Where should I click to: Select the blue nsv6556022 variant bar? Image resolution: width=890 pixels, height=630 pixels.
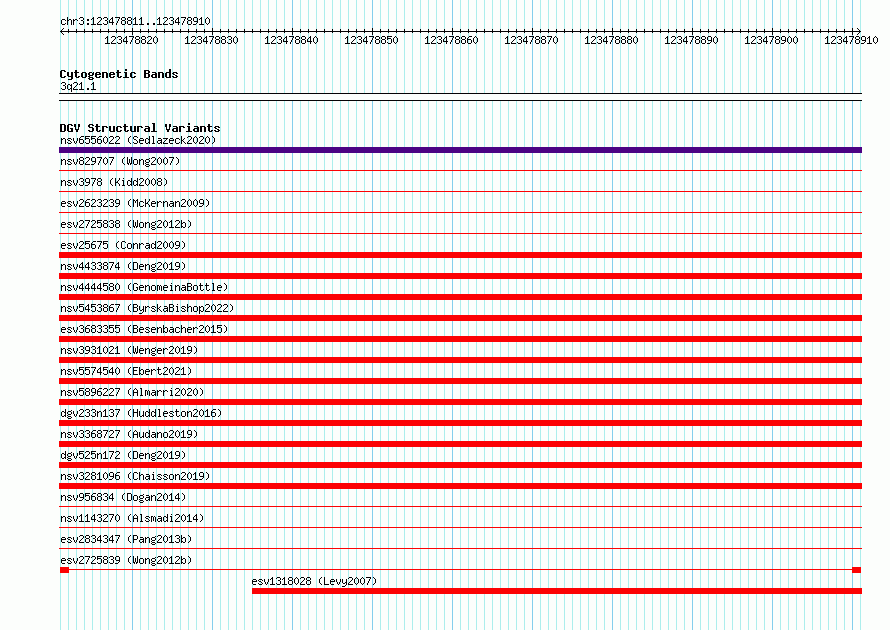click(x=460, y=150)
